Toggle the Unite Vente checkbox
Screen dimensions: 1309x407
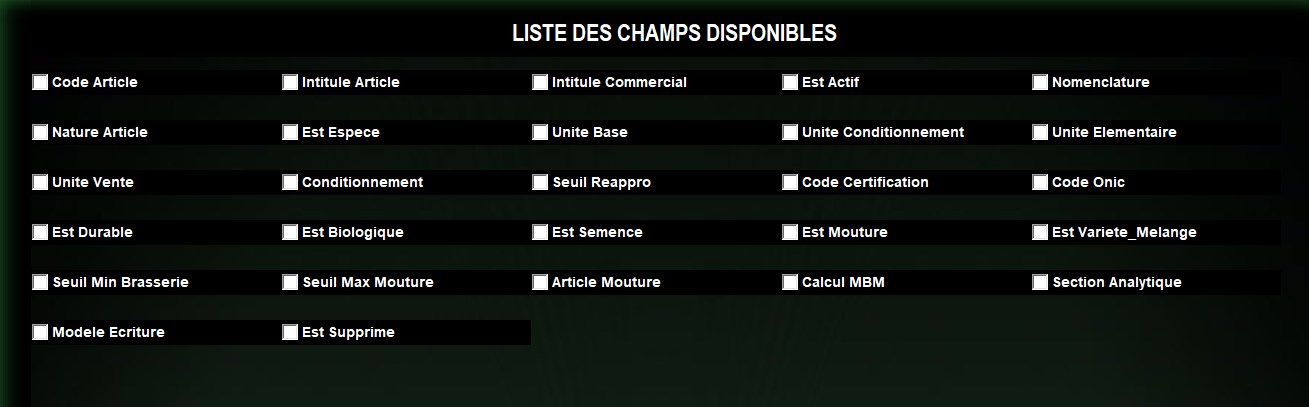tap(40, 182)
